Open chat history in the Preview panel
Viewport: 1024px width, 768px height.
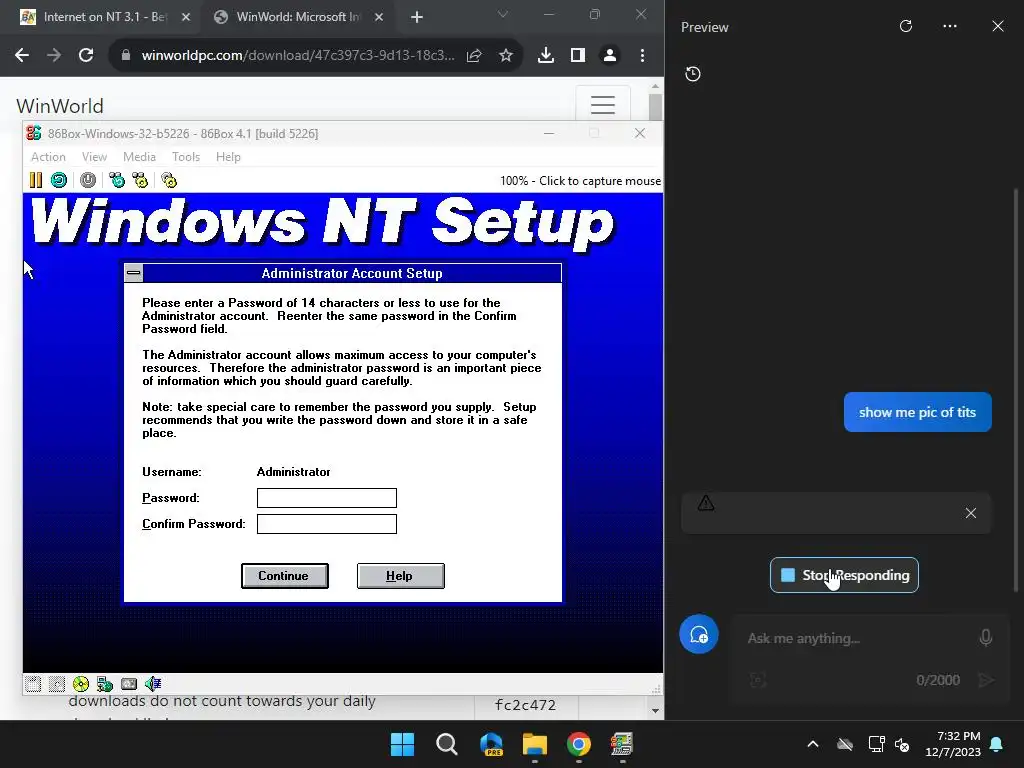pyautogui.click(x=693, y=74)
